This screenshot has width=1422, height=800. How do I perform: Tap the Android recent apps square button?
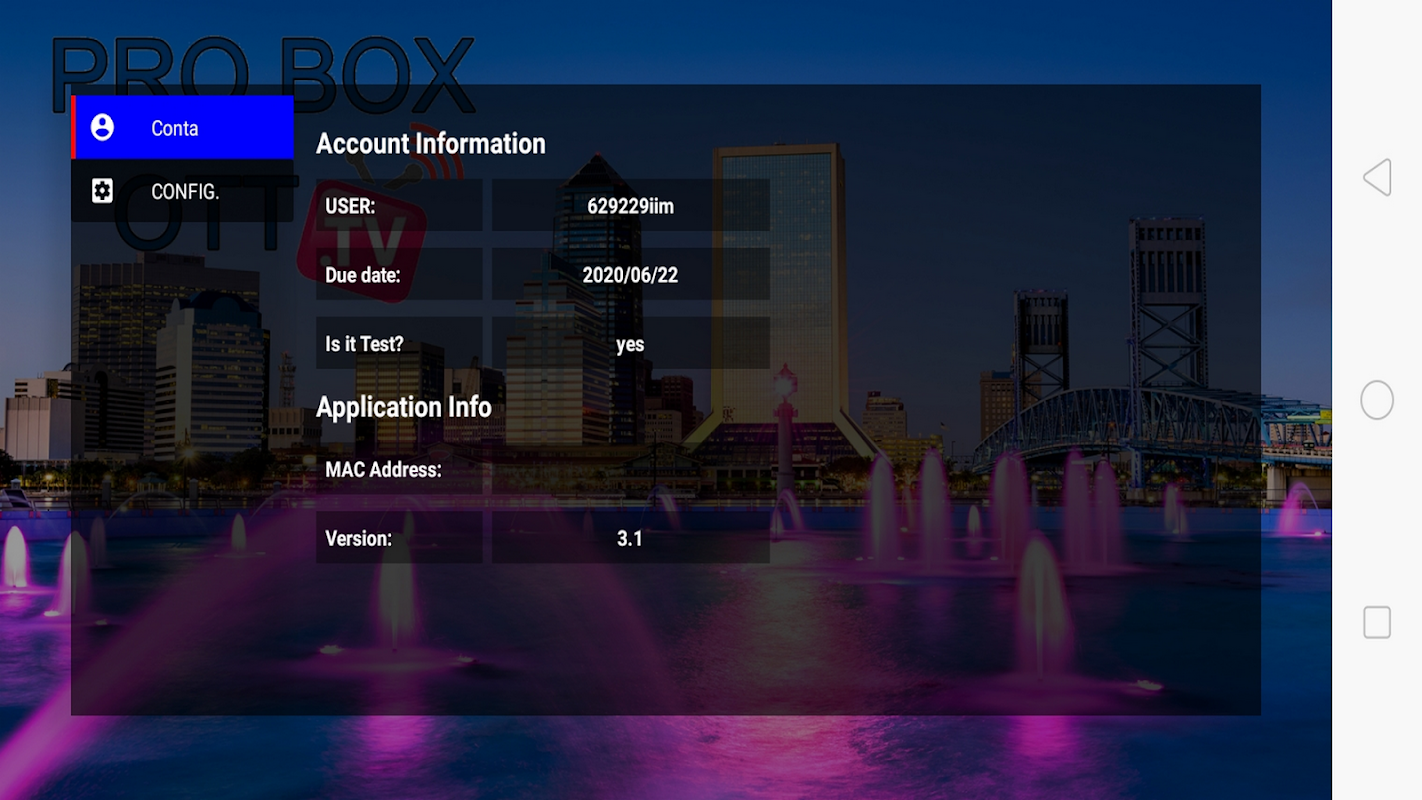click(1377, 622)
